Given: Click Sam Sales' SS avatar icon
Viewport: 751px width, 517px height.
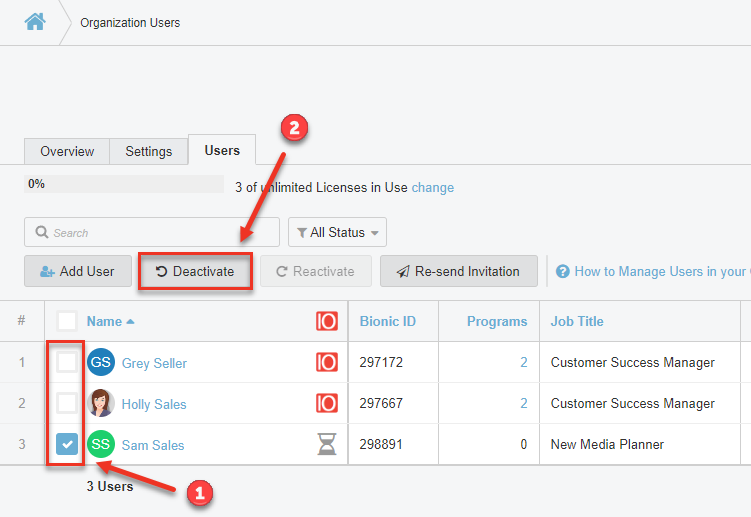Looking at the screenshot, I should (x=101, y=444).
